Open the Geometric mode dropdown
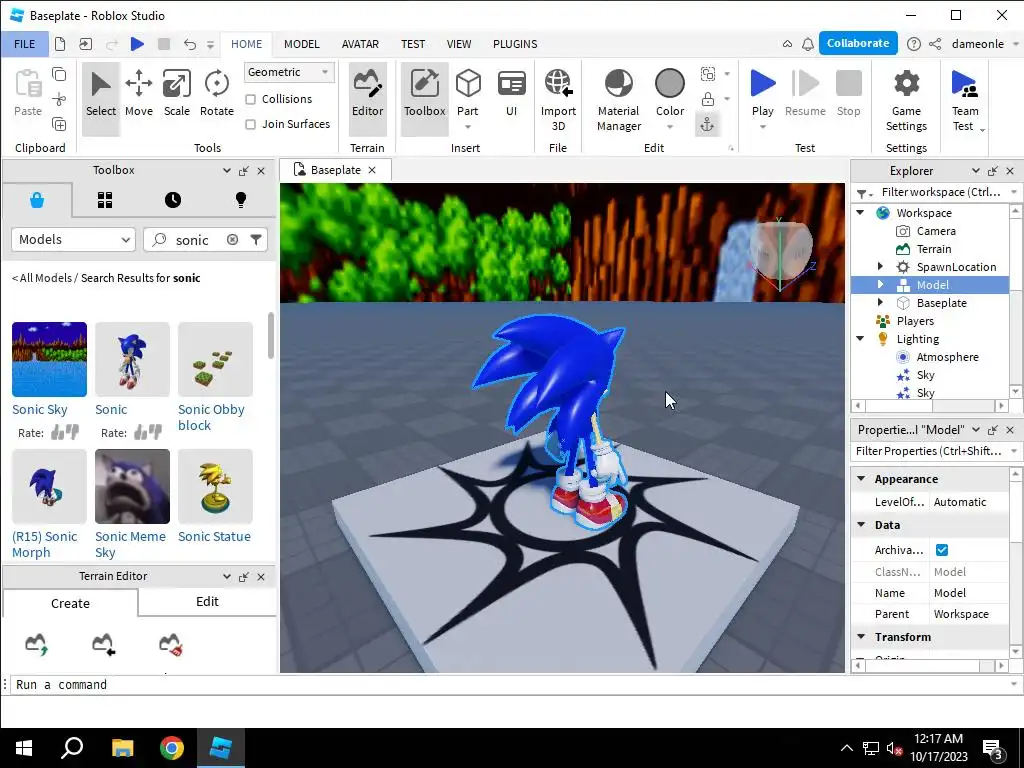 (x=289, y=72)
